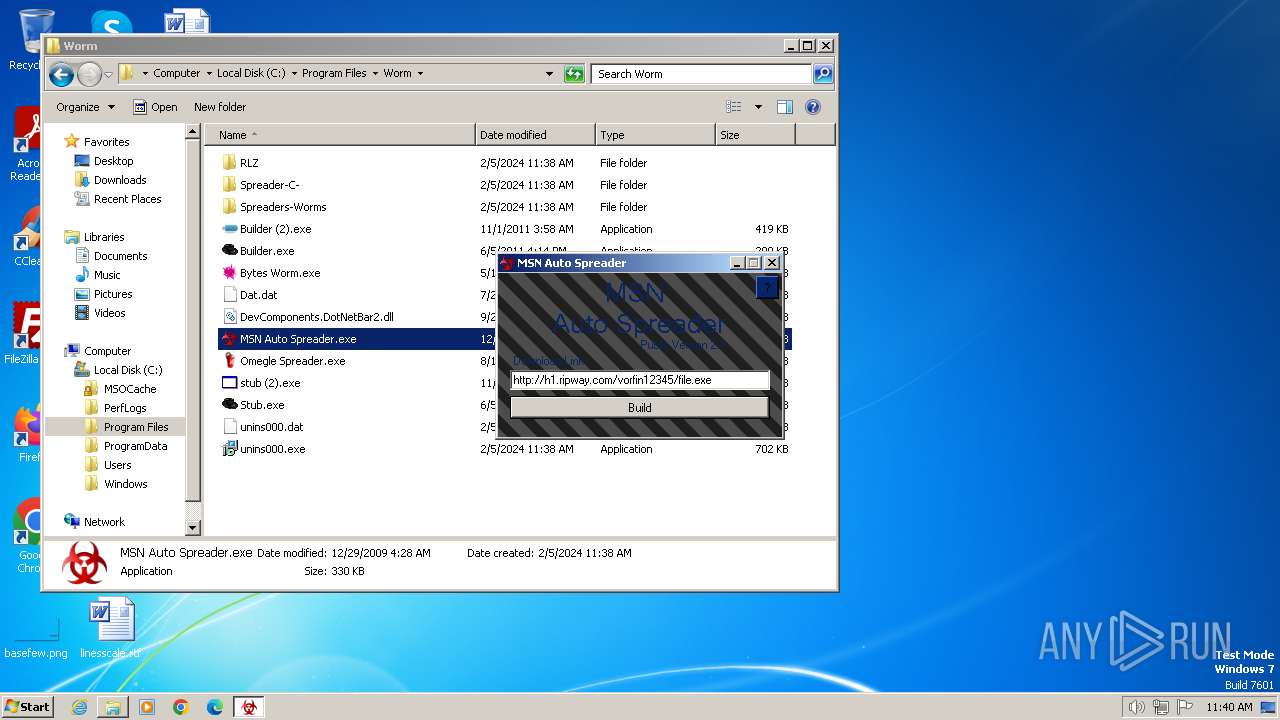Select Bytes Worm.exe file

coord(280,273)
